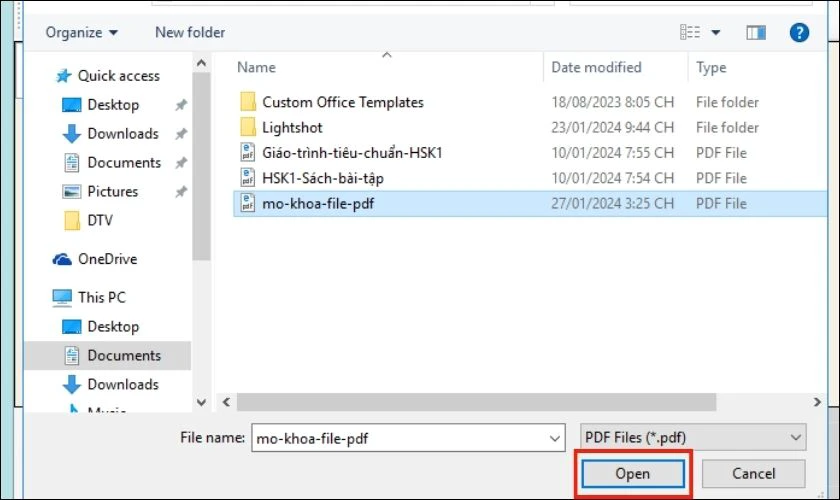Screen dimensions: 840x500
Task: Click date 18/08/2023 8:05 CH cell
Action: click(612, 102)
